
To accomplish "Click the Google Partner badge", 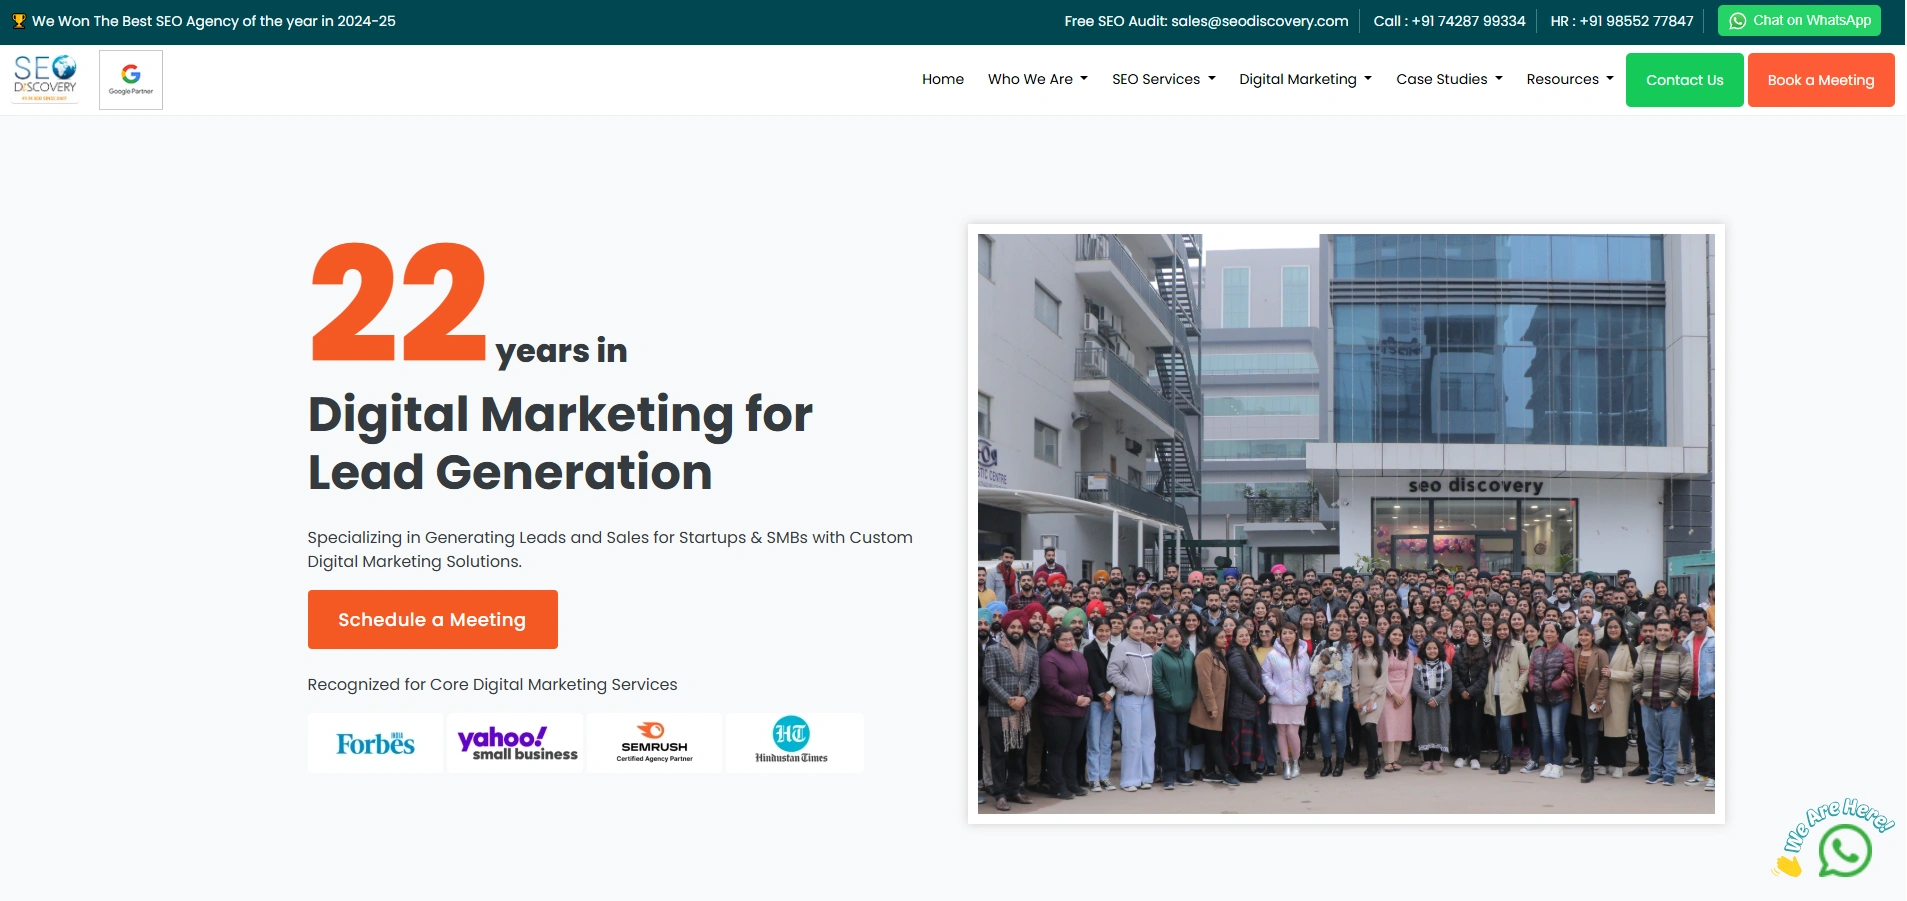I will (x=131, y=80).
